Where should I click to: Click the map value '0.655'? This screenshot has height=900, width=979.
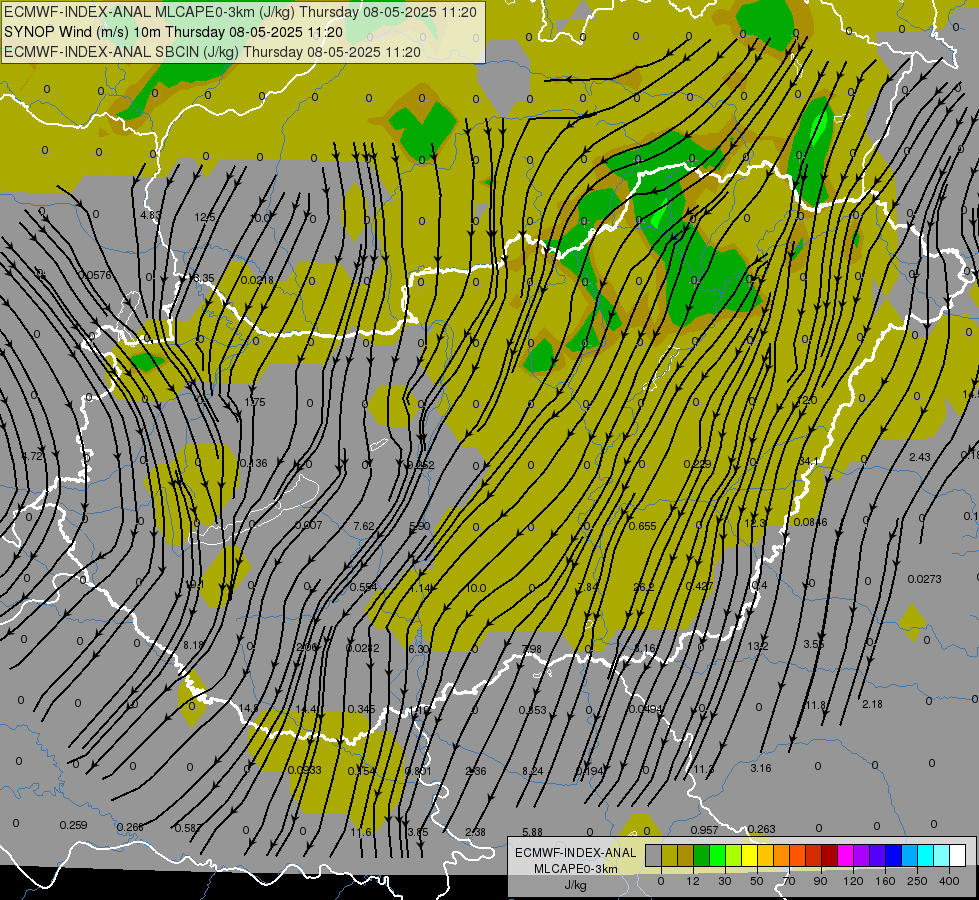point(642,527)
